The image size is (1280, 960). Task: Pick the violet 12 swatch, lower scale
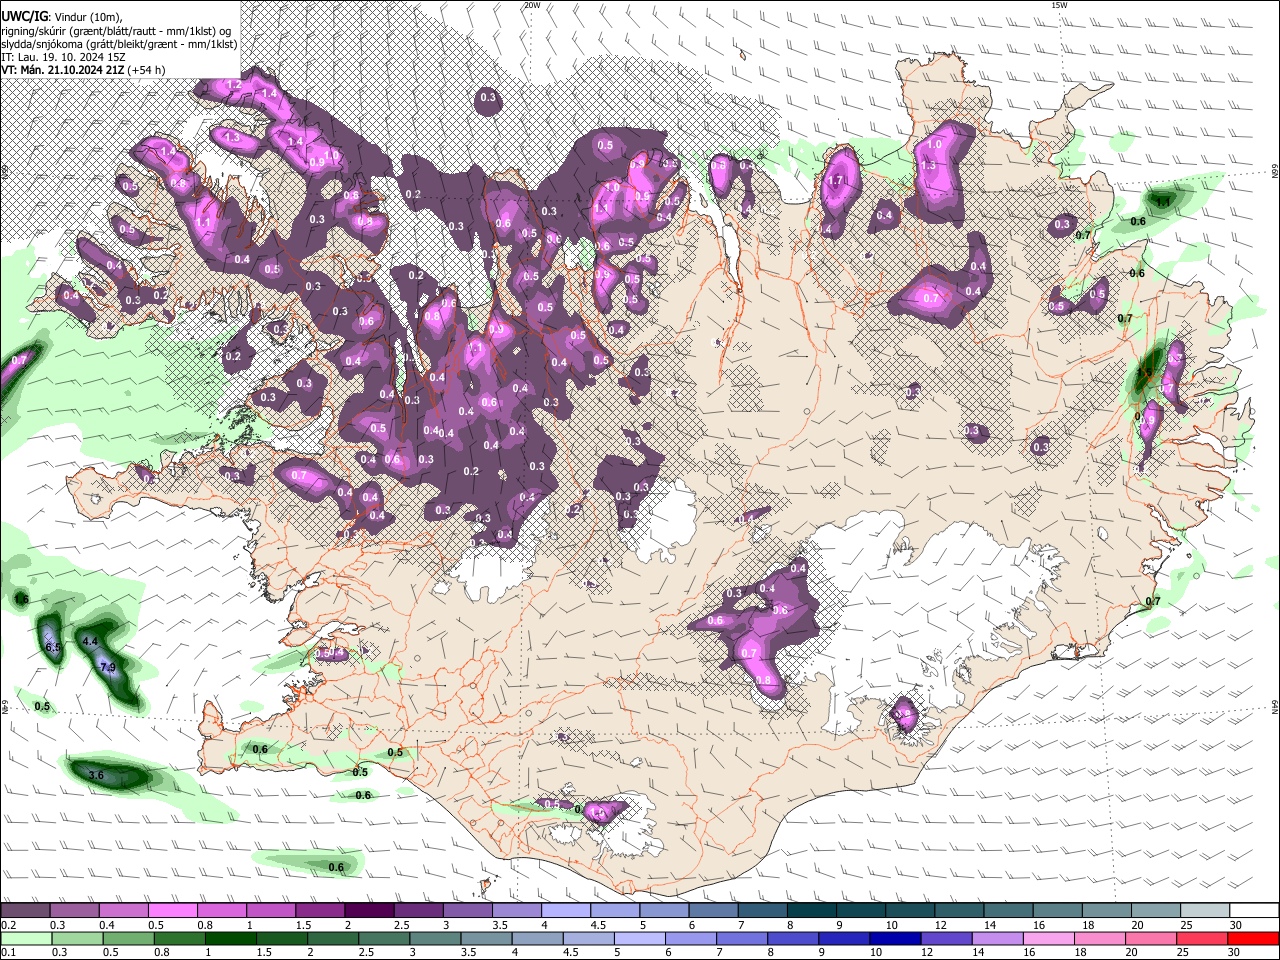click(x=946, y=938)
